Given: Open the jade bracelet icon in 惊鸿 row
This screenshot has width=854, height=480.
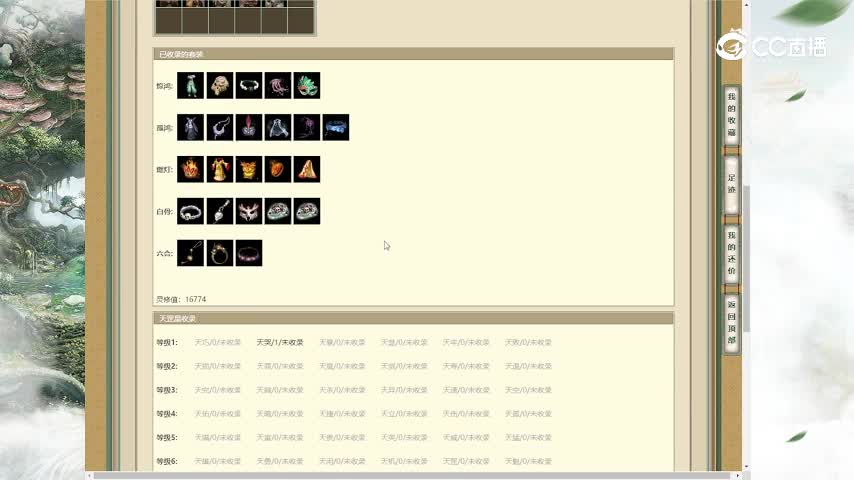Looking at the screenshot, I should [x=249, y=86].
